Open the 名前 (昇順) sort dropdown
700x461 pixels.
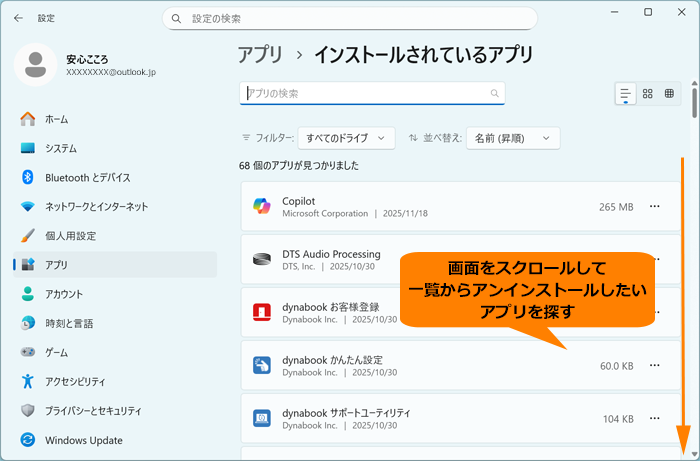point(513,138)
